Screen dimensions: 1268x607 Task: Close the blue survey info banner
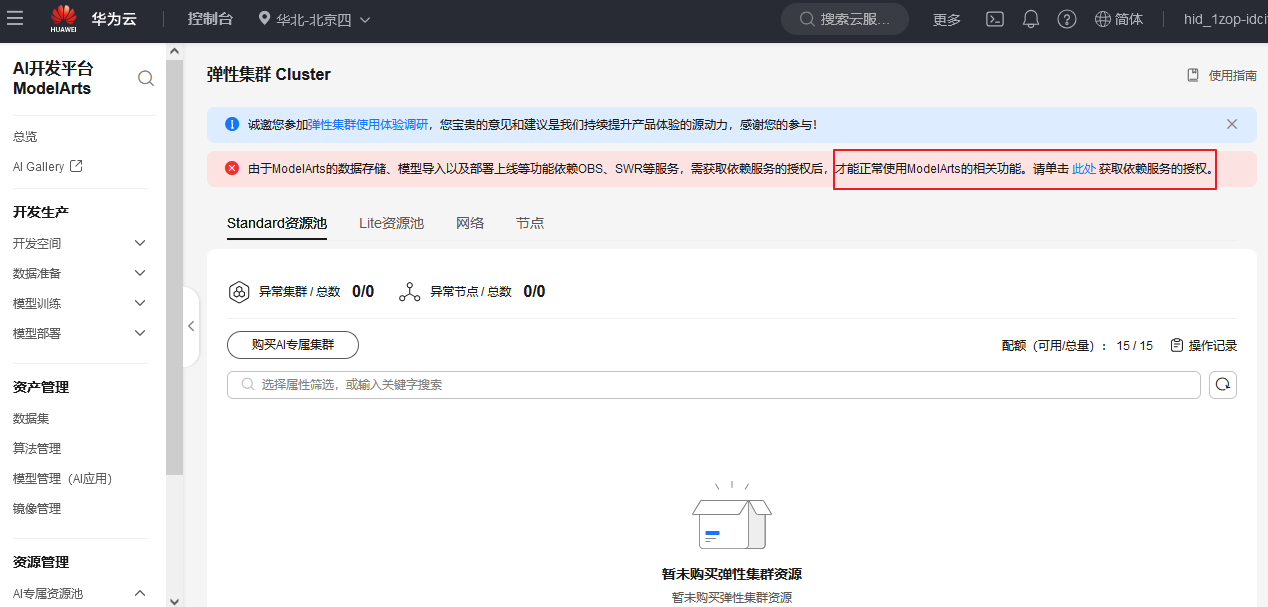click(1232, 124)
